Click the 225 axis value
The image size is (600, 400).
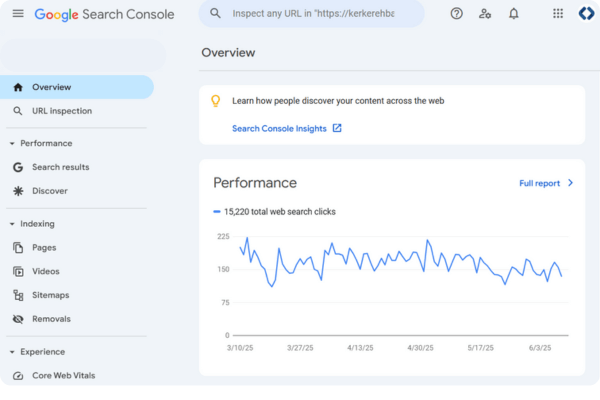pyautogui.click(x=223, y=237)
